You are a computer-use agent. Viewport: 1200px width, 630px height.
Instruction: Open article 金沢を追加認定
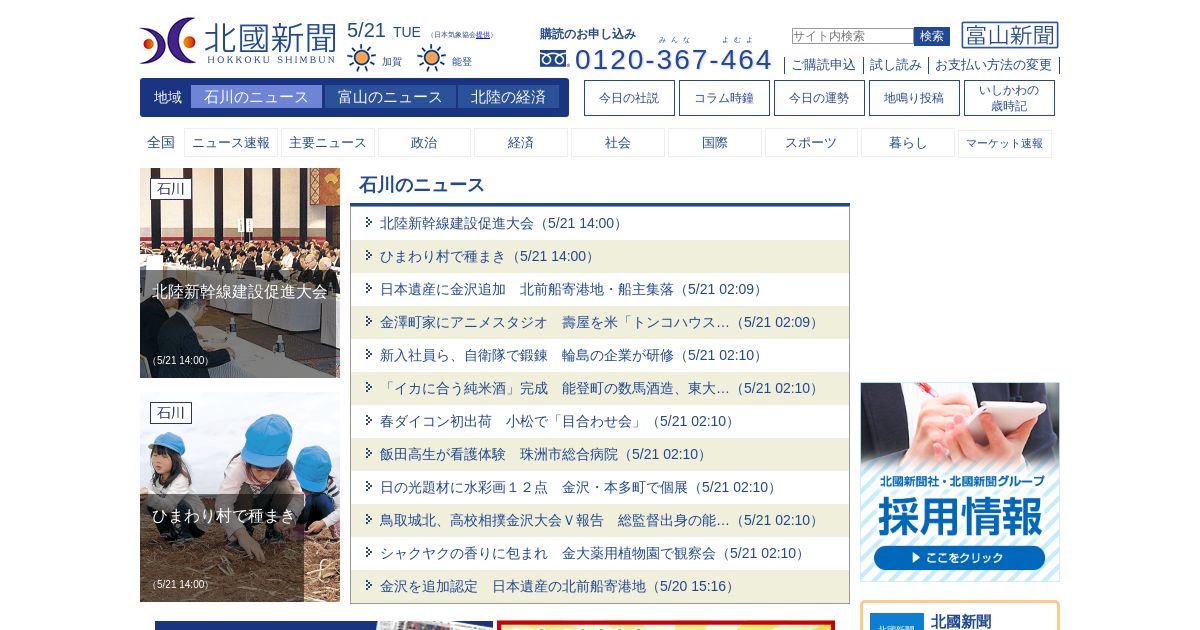click(600, 586)
